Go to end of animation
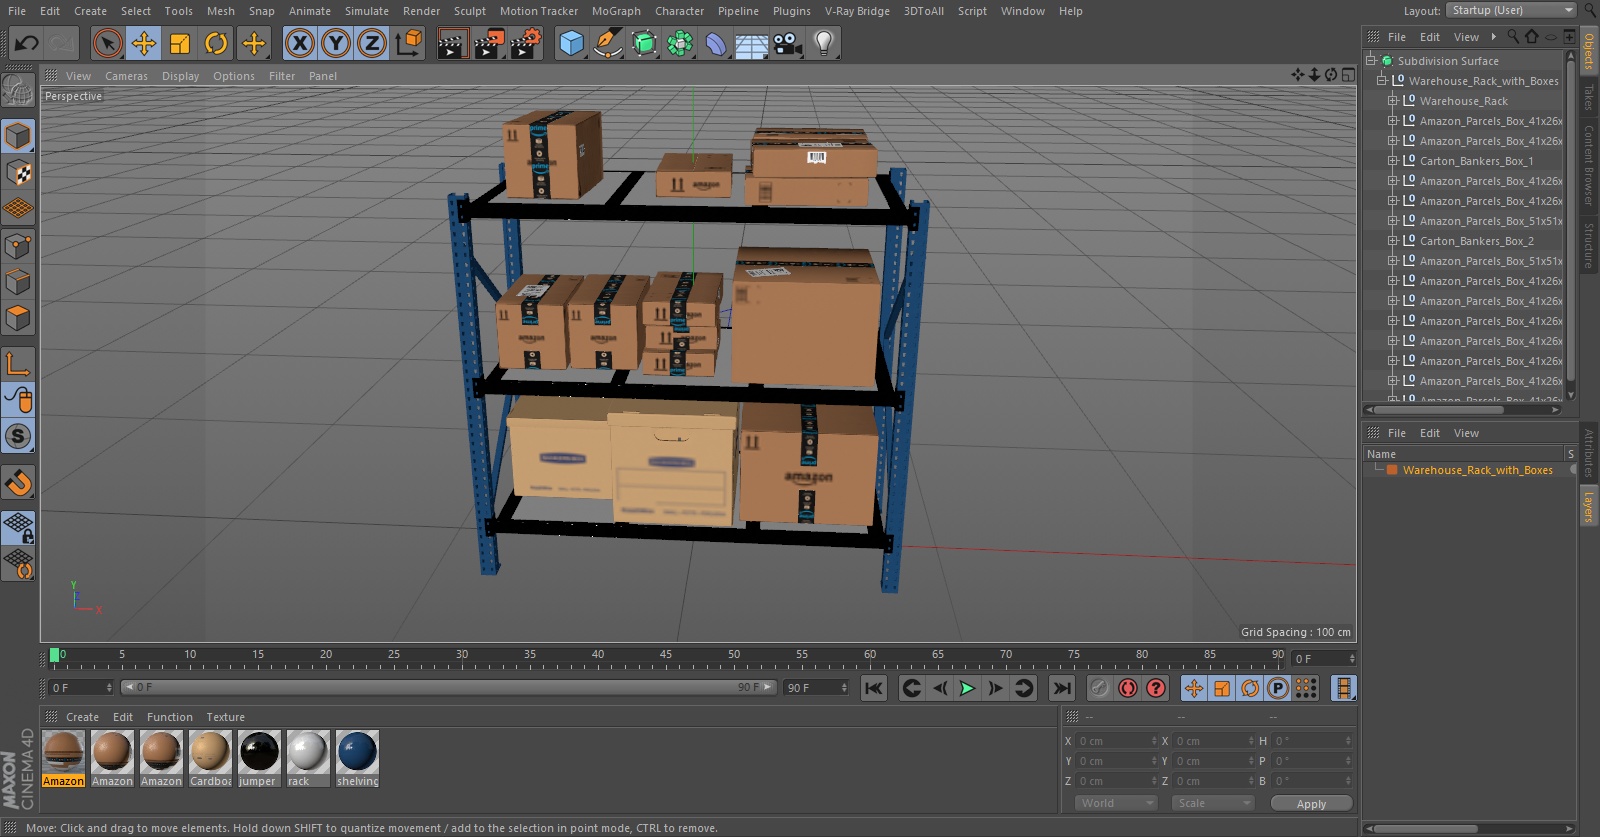Viewport: 1600px width, 837px height. [1062, 688]
